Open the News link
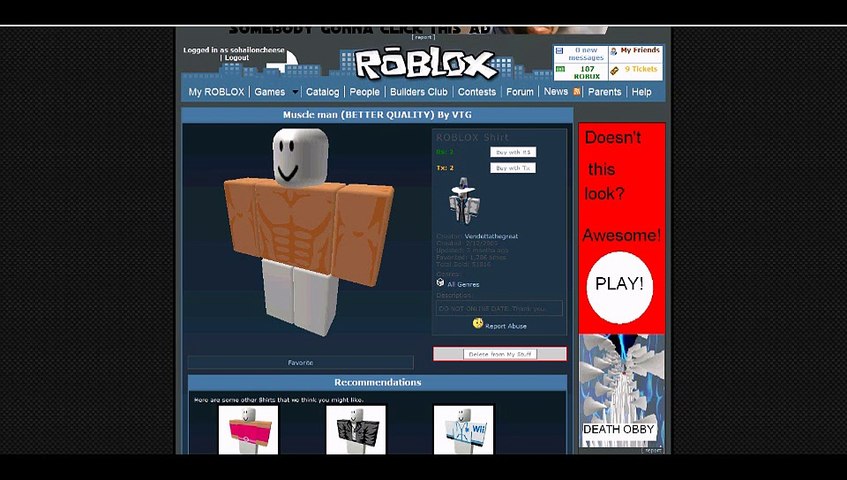Viewport: 847px width, 480px height. pos(555,91)
